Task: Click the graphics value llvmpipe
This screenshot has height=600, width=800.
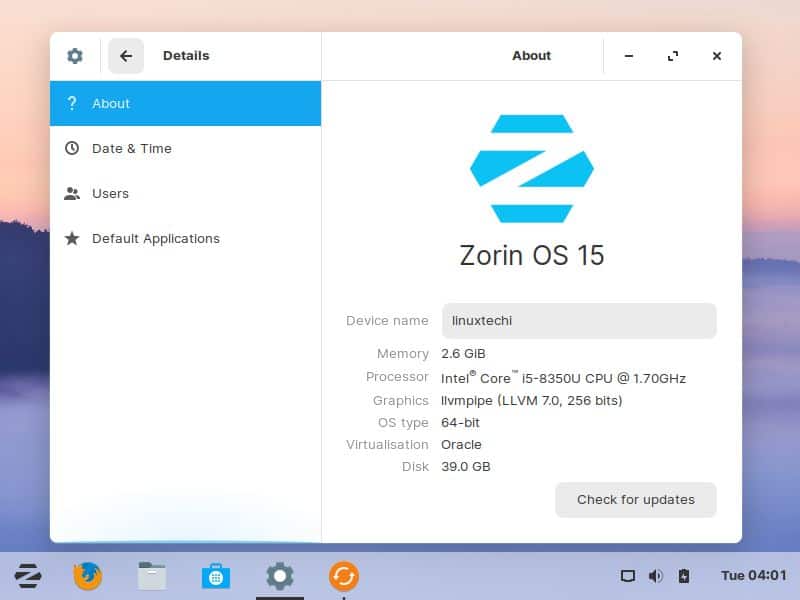Action: pos(531,401)
